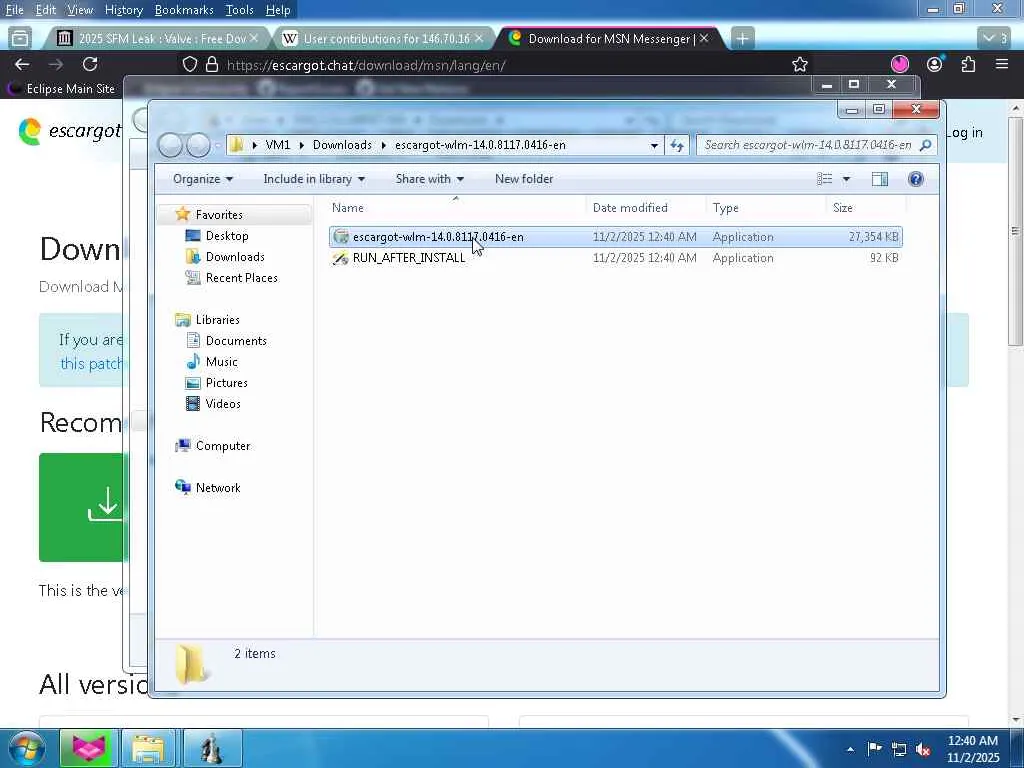Viewport: 1024px width, 768px height.
Task: Open Downloads in the navigation pane
Action: [235, 257]
